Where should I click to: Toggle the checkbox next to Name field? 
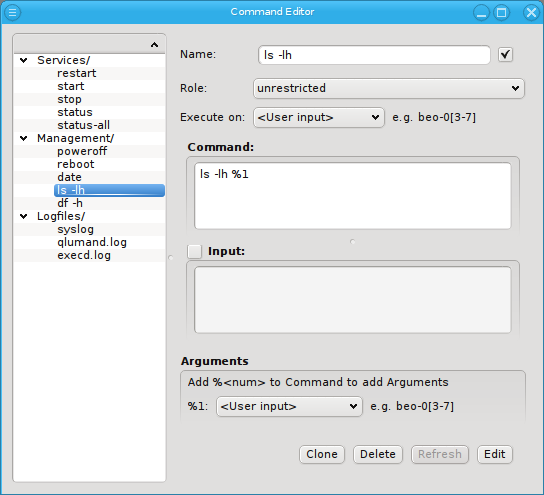[x=505, y=54]
